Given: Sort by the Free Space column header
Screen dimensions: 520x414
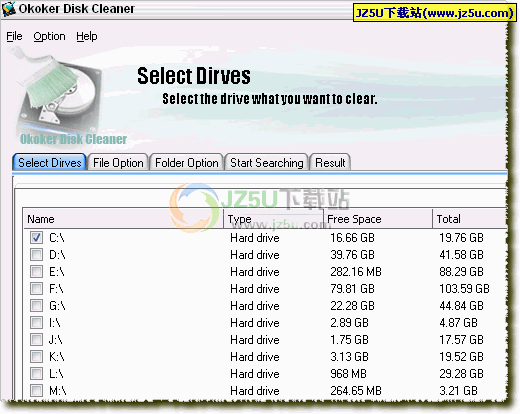Looking at the screenshot, I should pos(378,219).
